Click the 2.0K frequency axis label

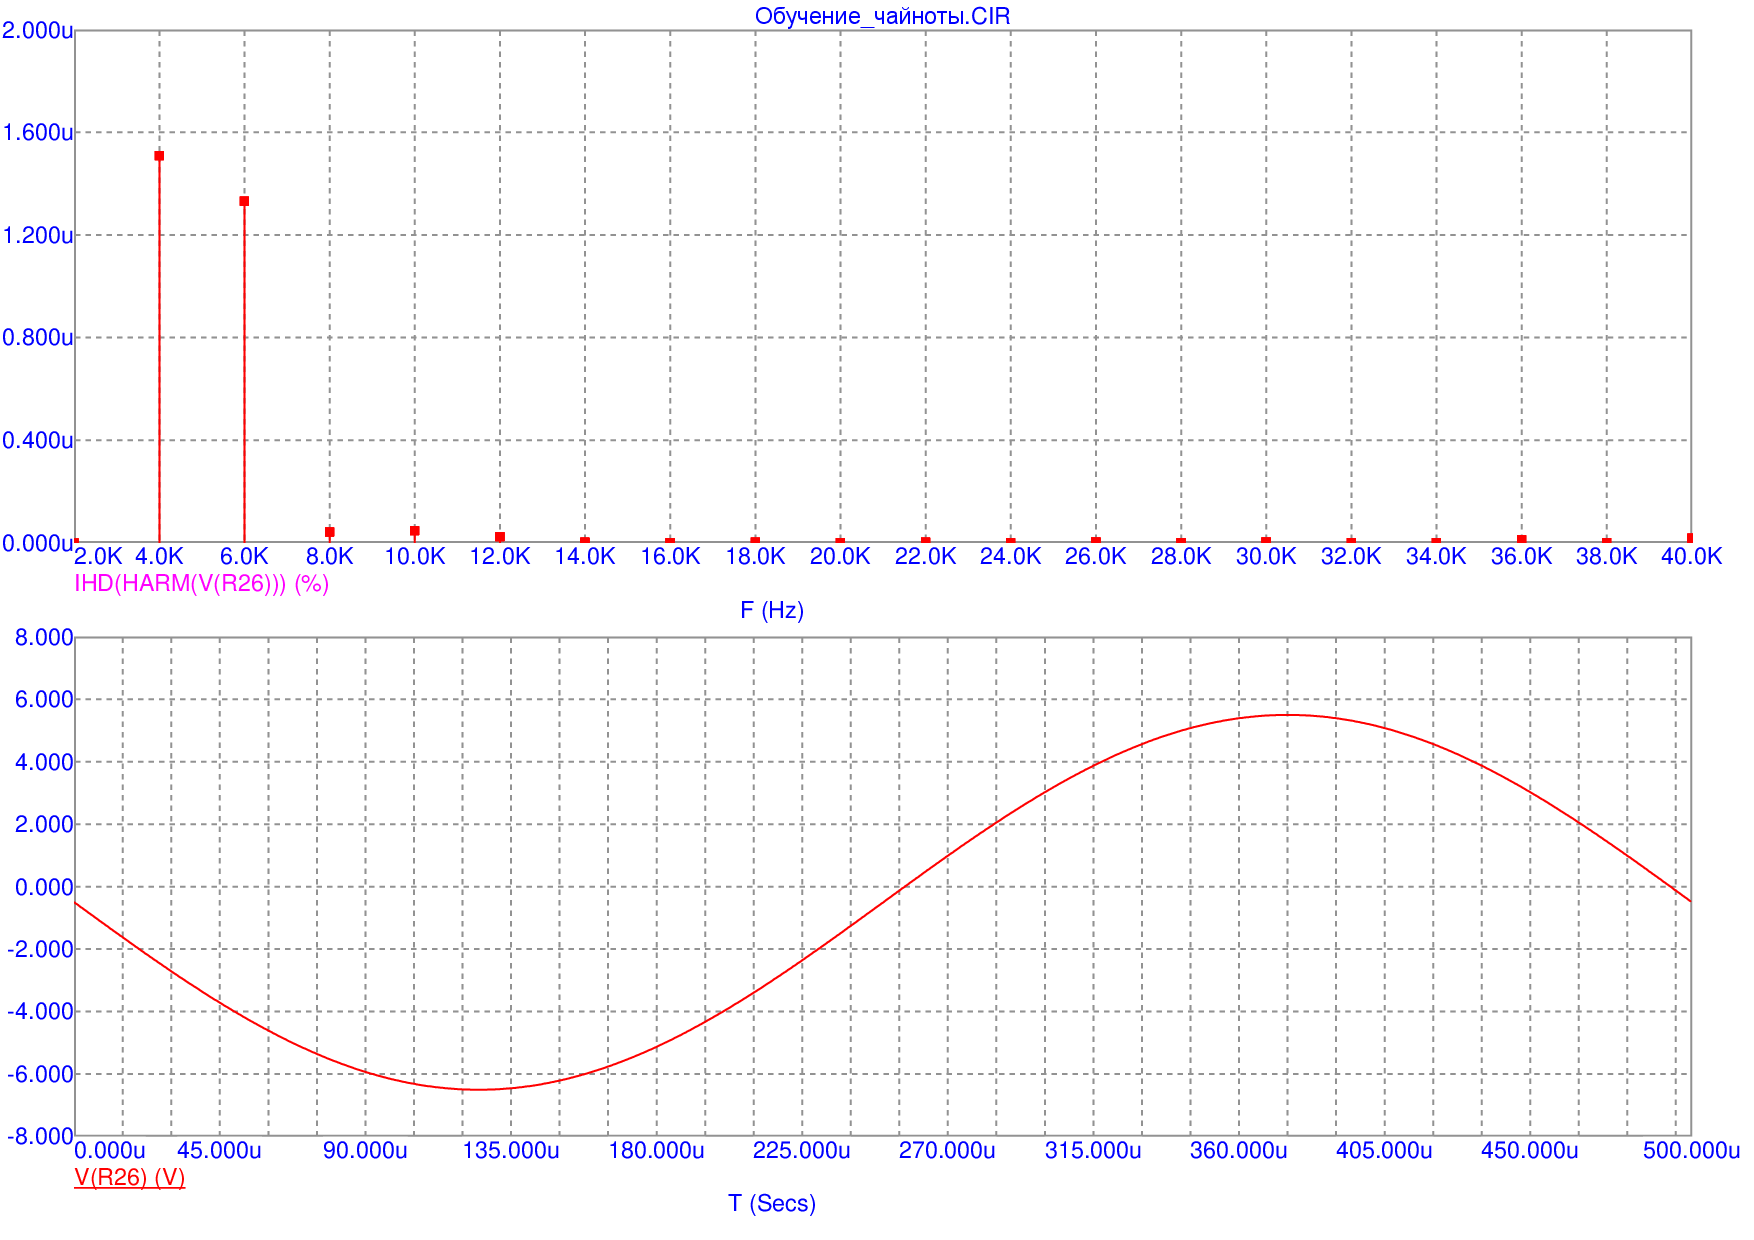pos(98,556)
